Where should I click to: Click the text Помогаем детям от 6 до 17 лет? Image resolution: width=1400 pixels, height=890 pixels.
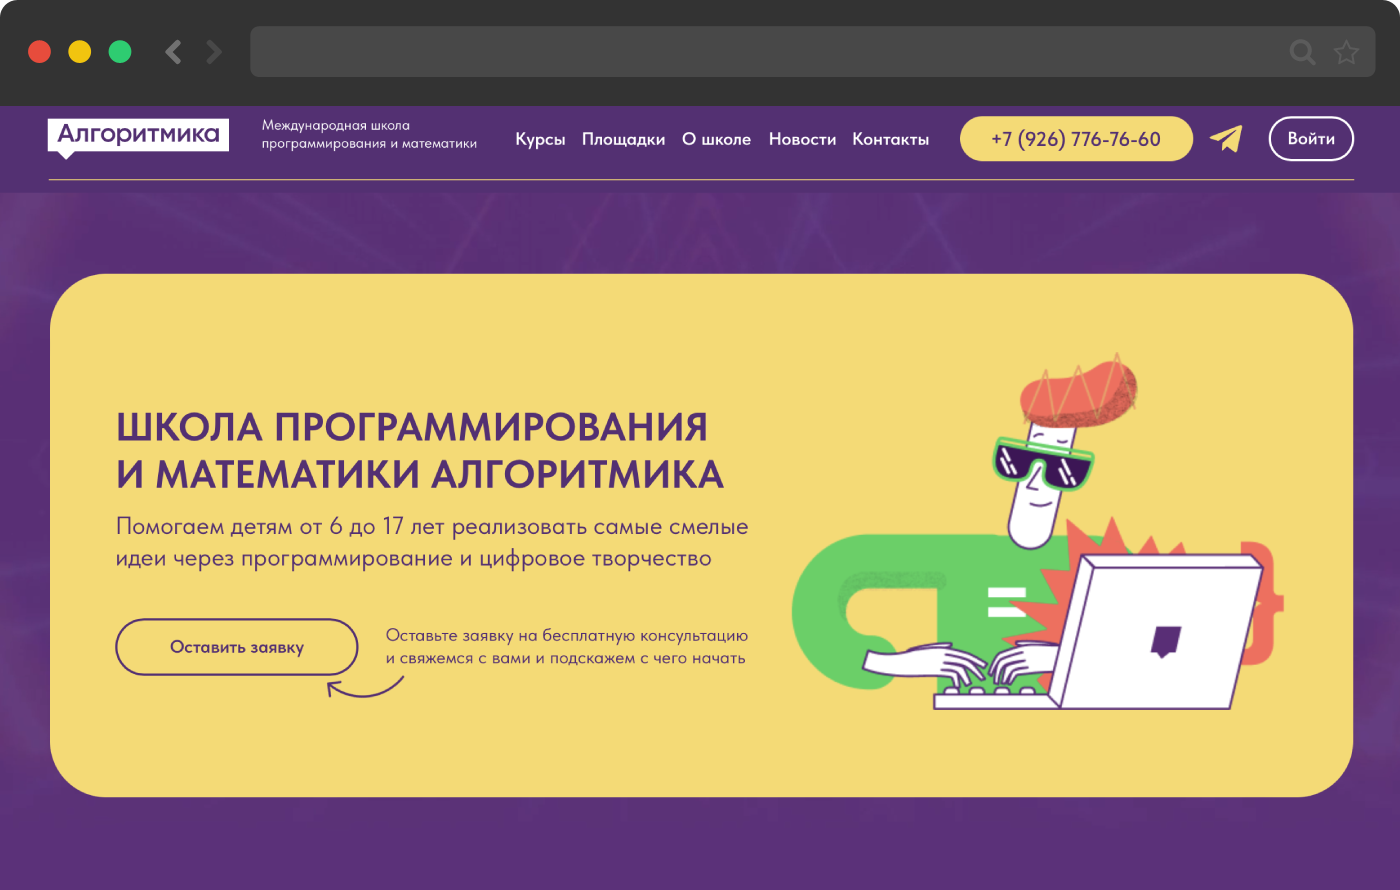(x=281, y=527)
